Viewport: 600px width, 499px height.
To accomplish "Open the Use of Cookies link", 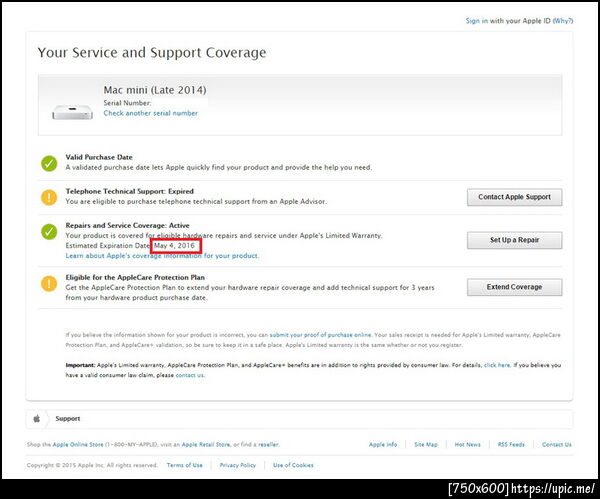I will coord(293,465).
